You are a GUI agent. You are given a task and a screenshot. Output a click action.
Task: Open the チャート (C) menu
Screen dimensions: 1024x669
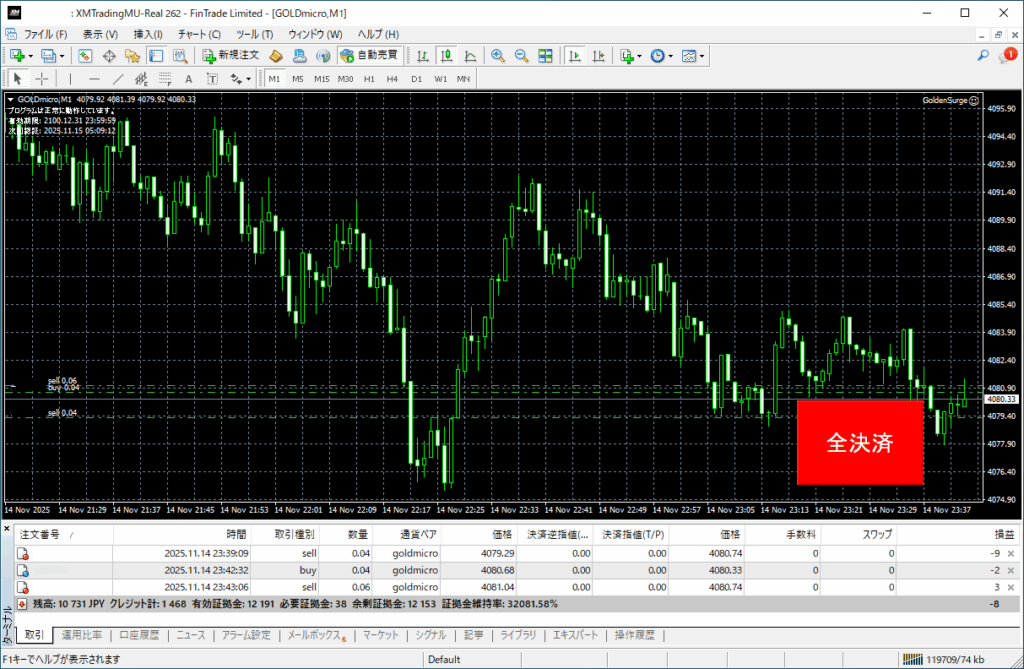tap(199, 34)
